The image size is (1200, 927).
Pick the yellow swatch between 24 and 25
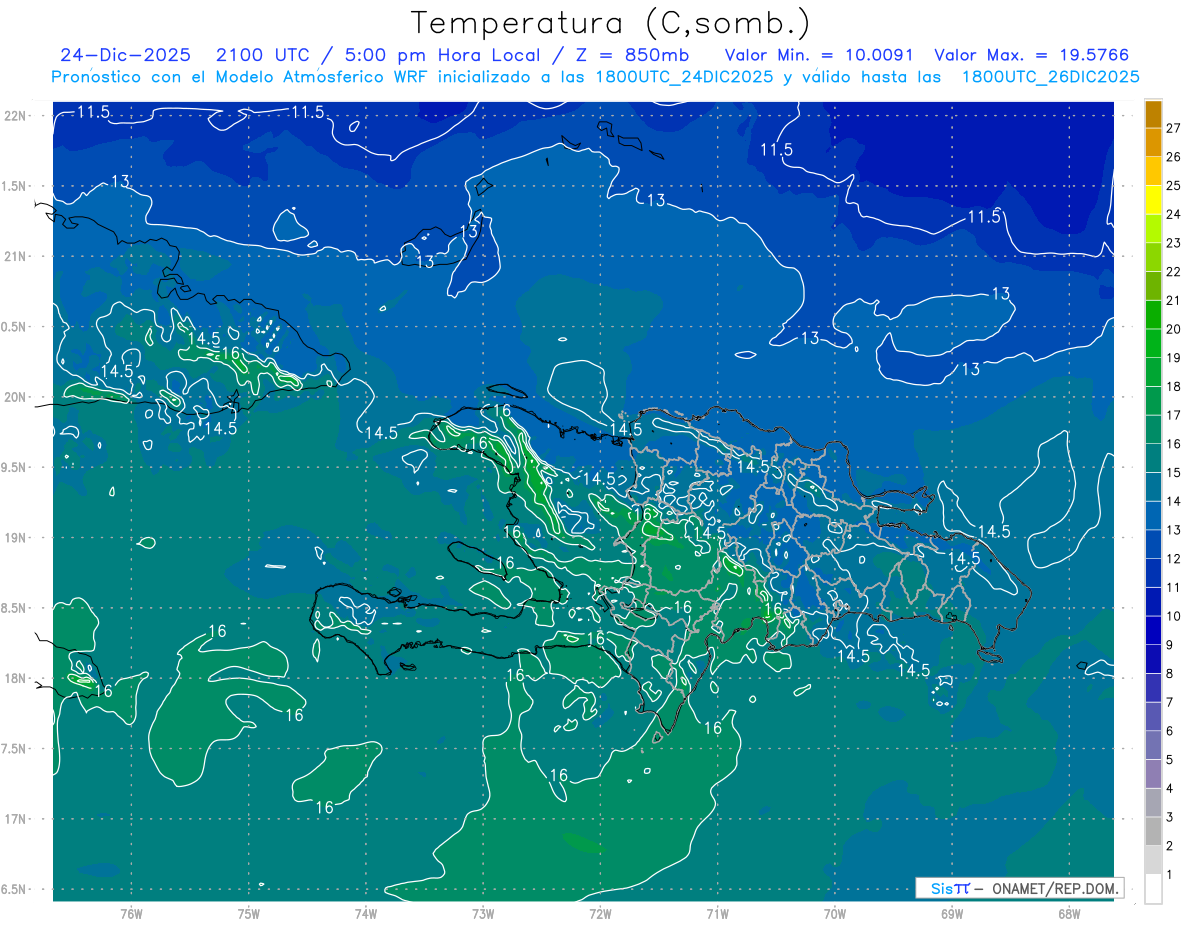tap(1153, 200)
